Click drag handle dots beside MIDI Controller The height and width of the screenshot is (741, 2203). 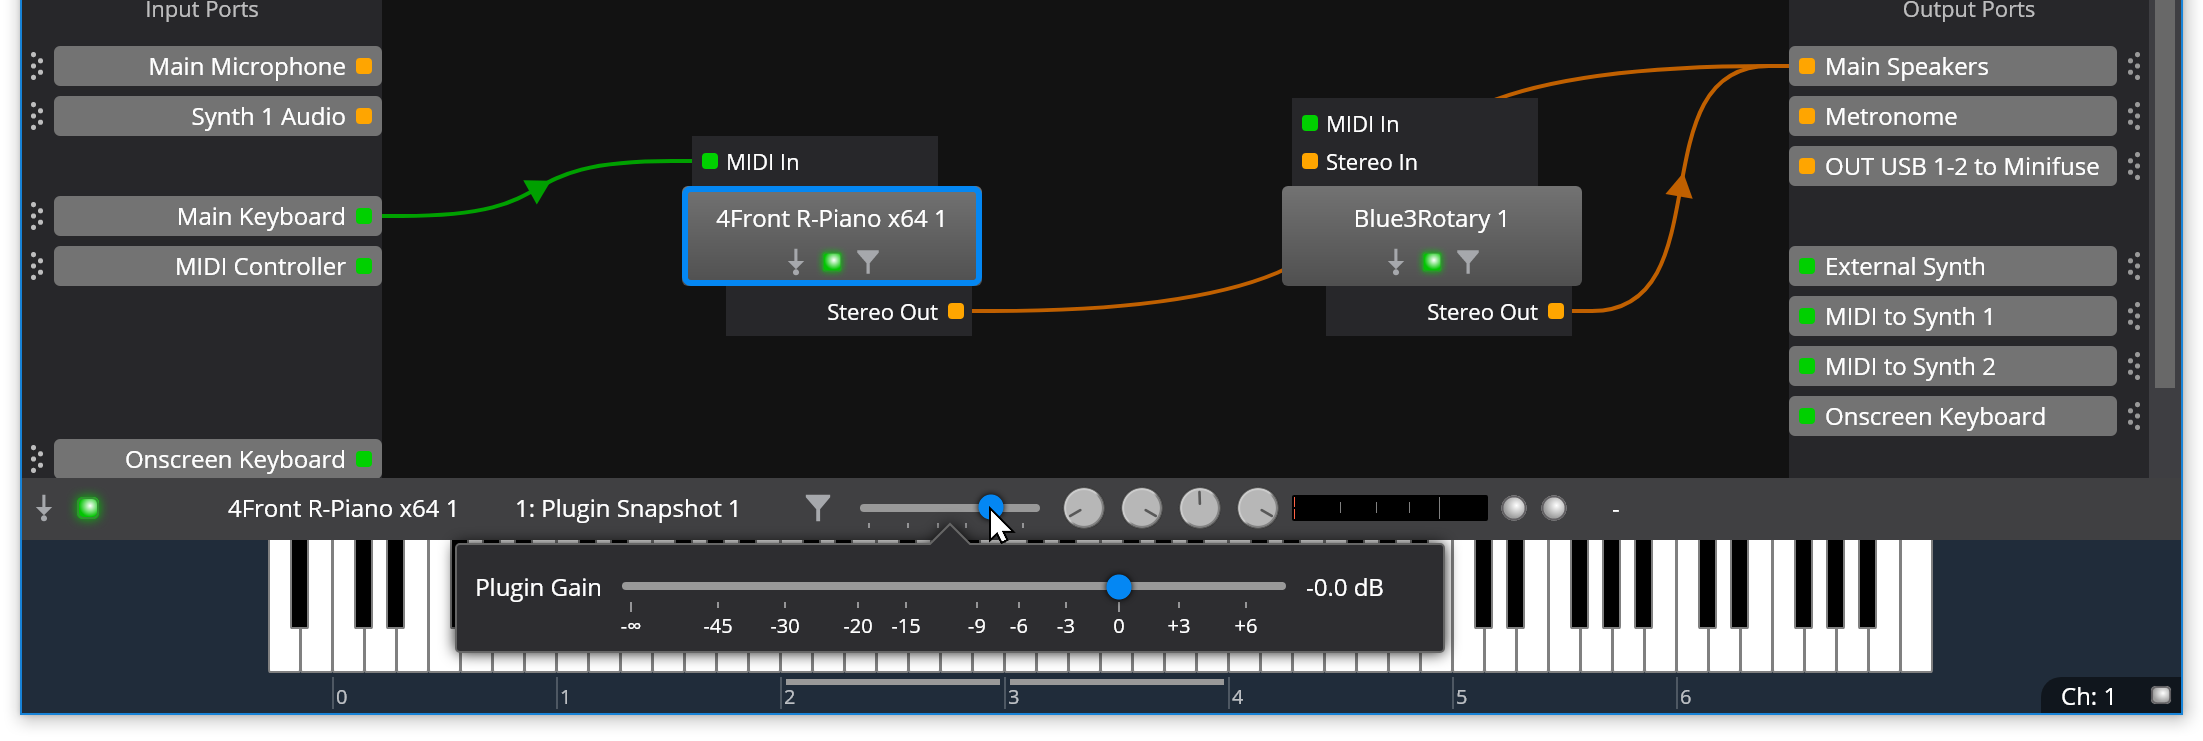pyautogui.click(x=37, y=266)
